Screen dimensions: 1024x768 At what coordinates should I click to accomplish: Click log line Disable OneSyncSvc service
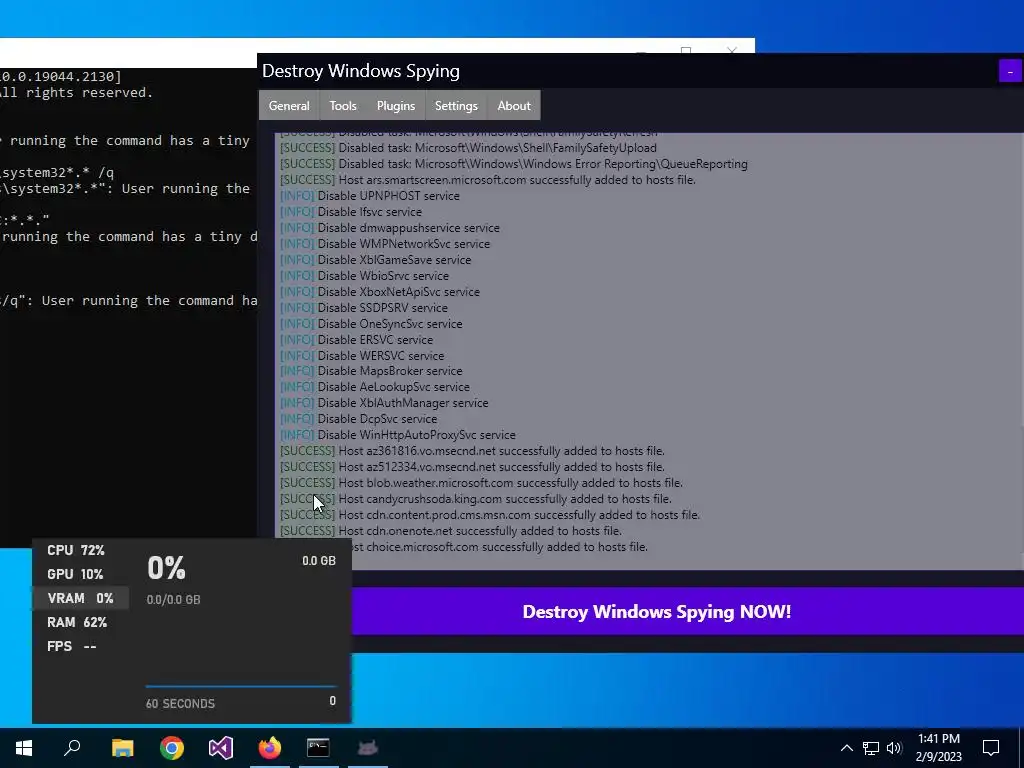point(371,324)
